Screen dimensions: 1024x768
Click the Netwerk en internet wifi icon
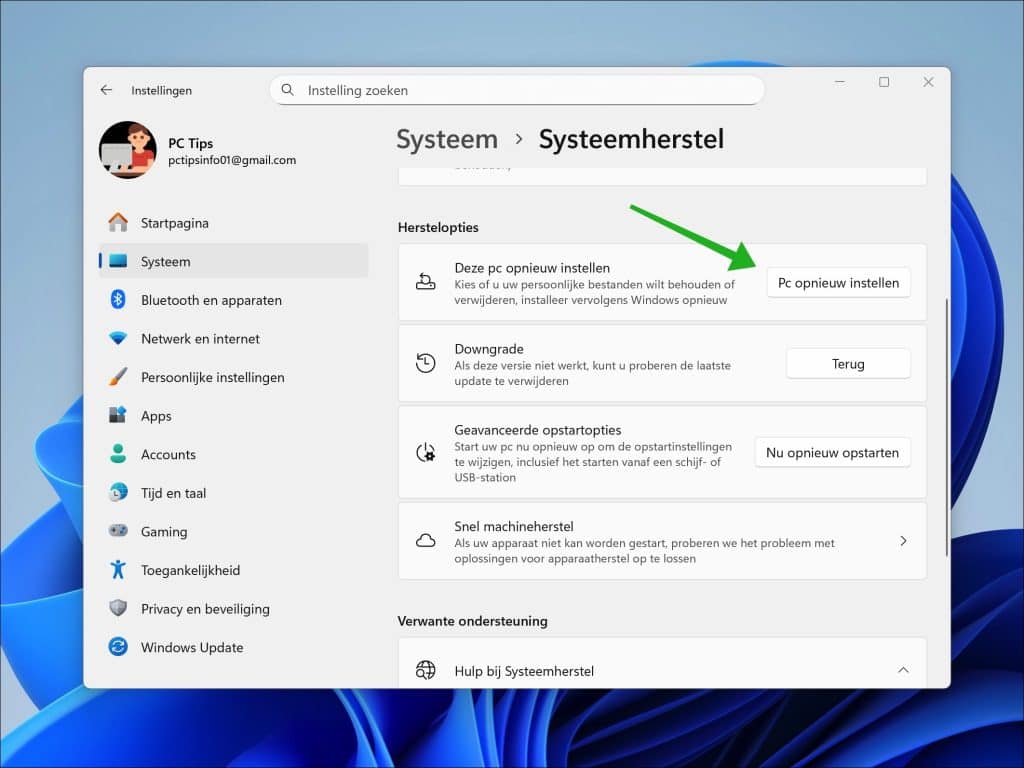(x=118, y=338)
